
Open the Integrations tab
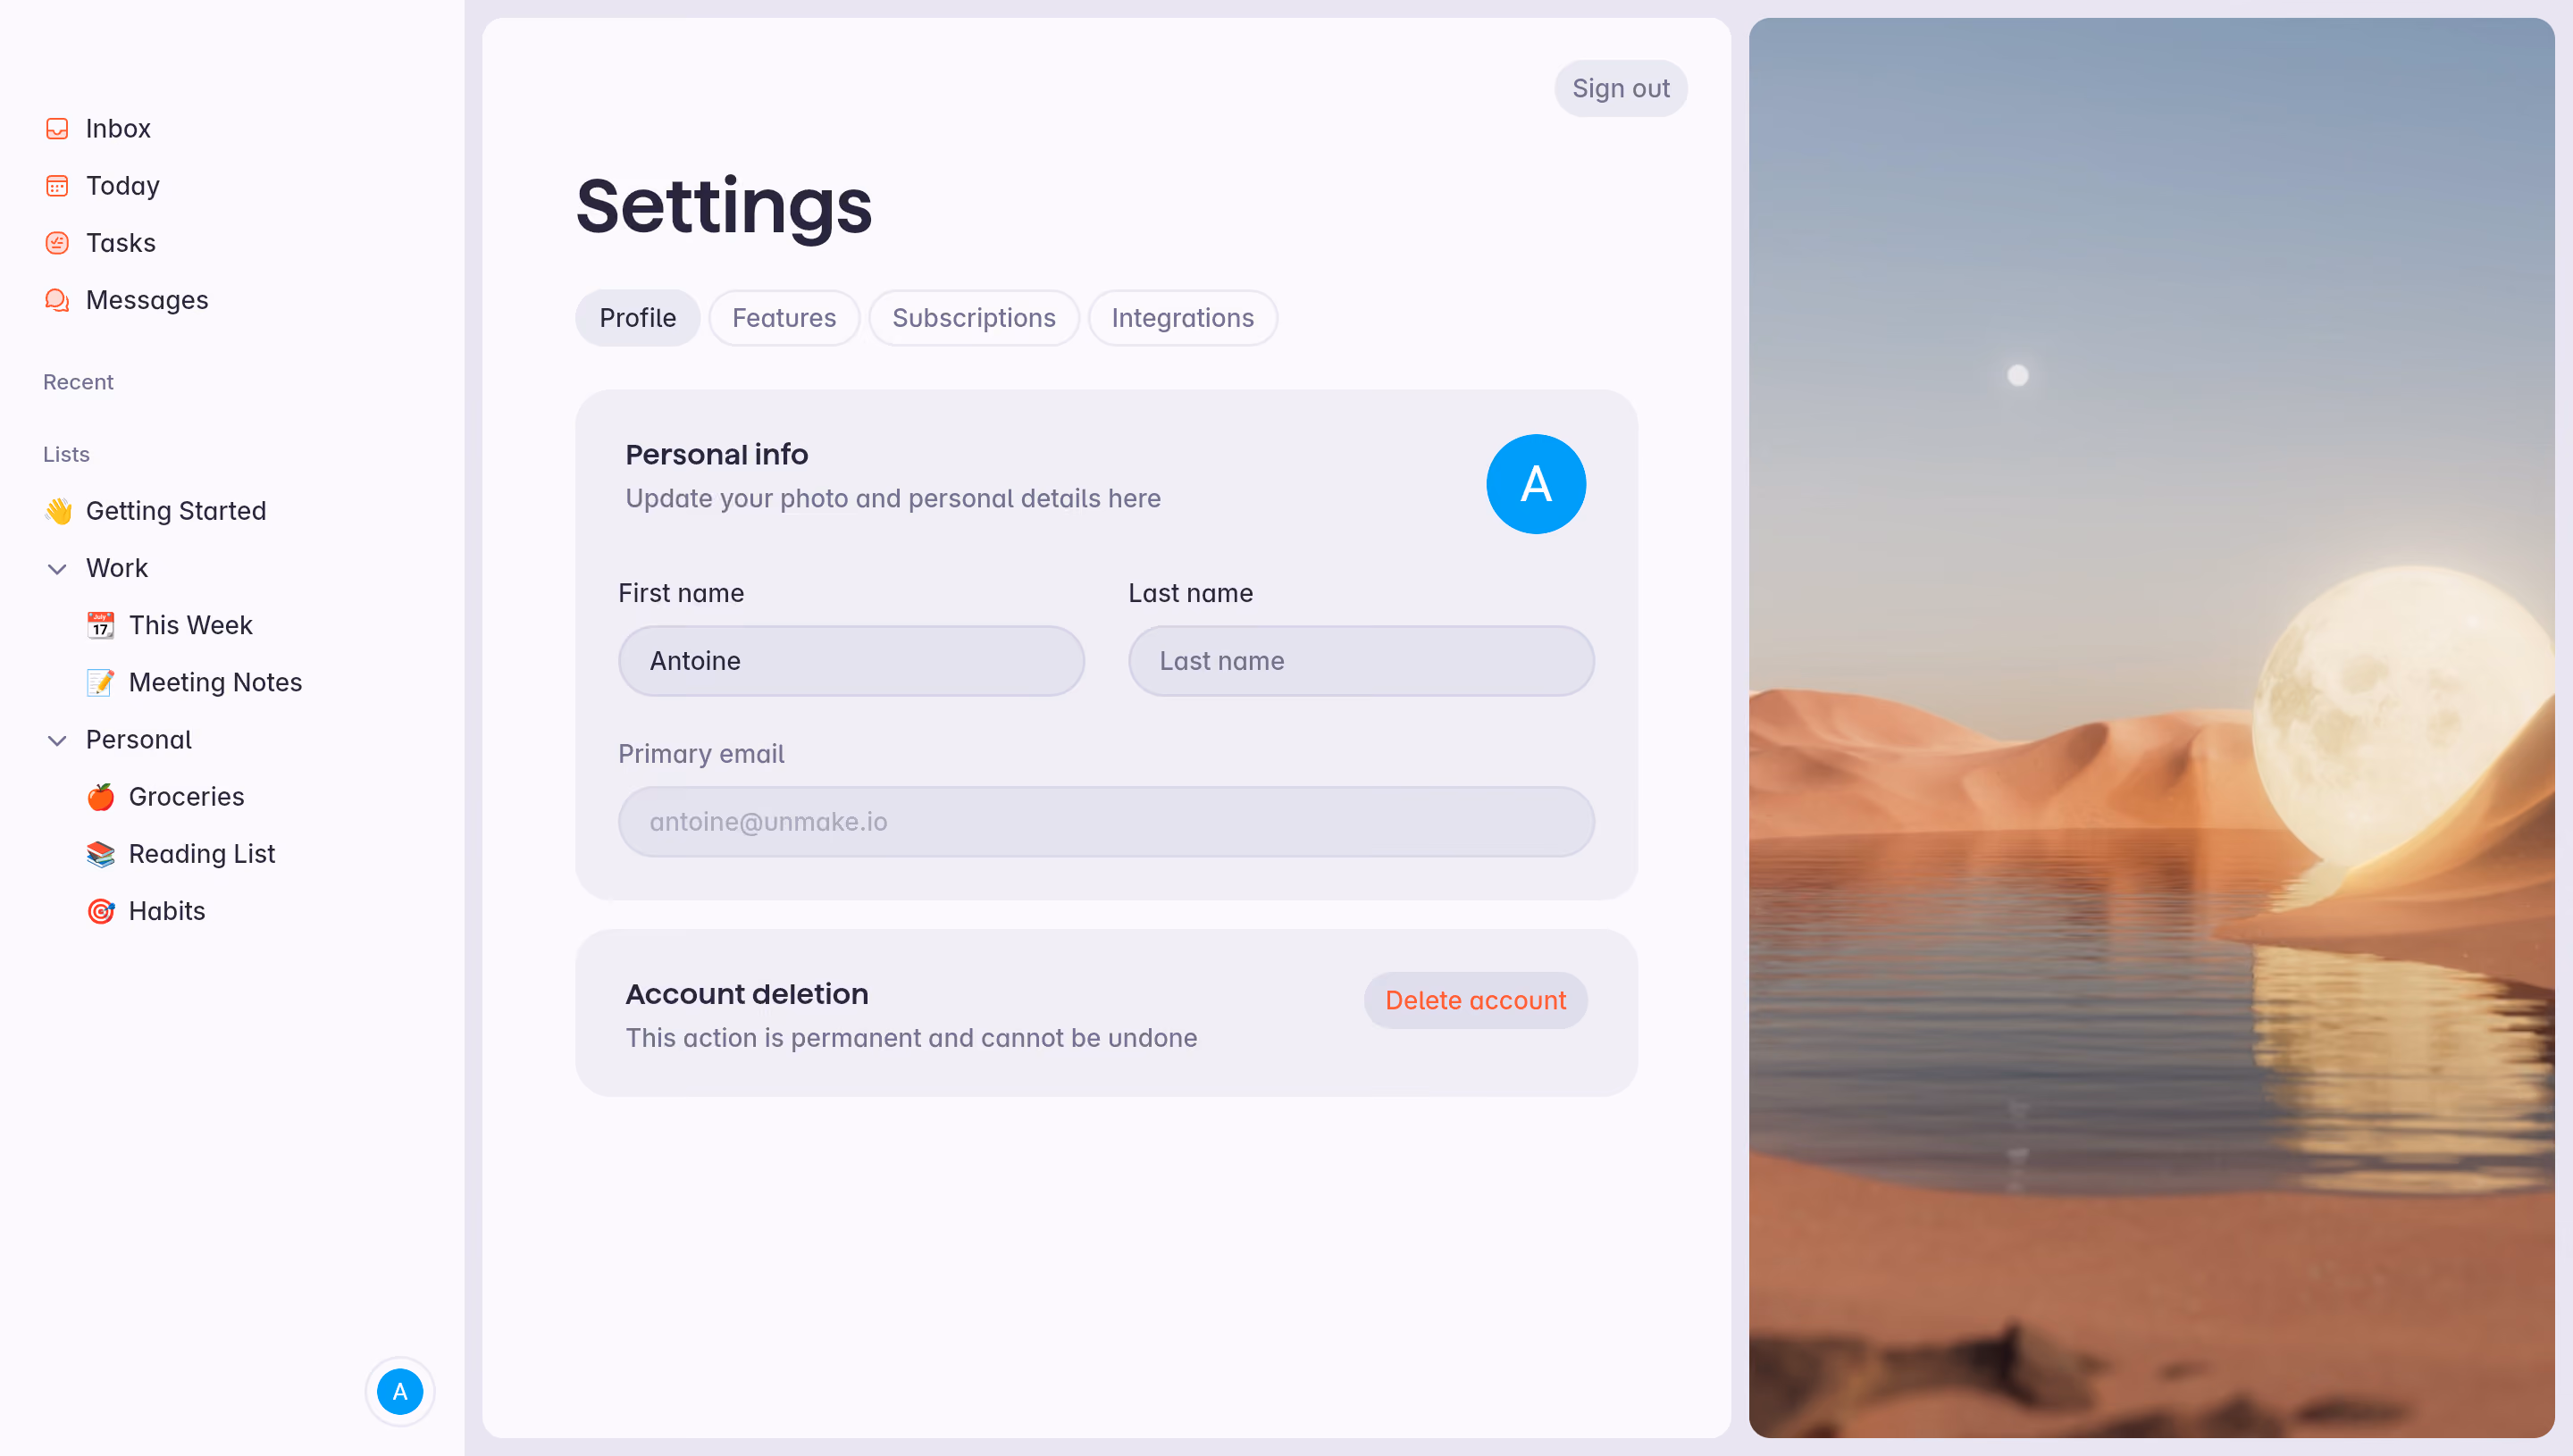click(x=1183, y=318)
